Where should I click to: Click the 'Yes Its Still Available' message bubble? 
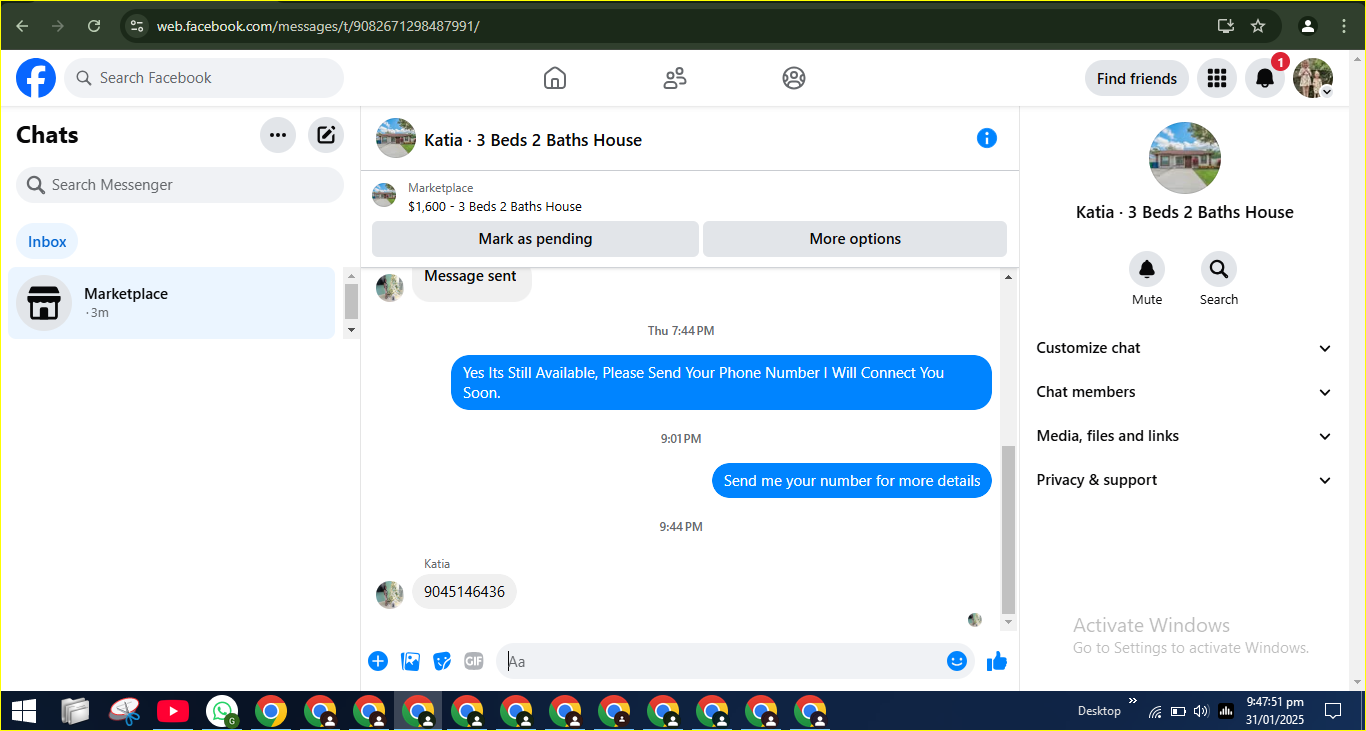point(721,383)
